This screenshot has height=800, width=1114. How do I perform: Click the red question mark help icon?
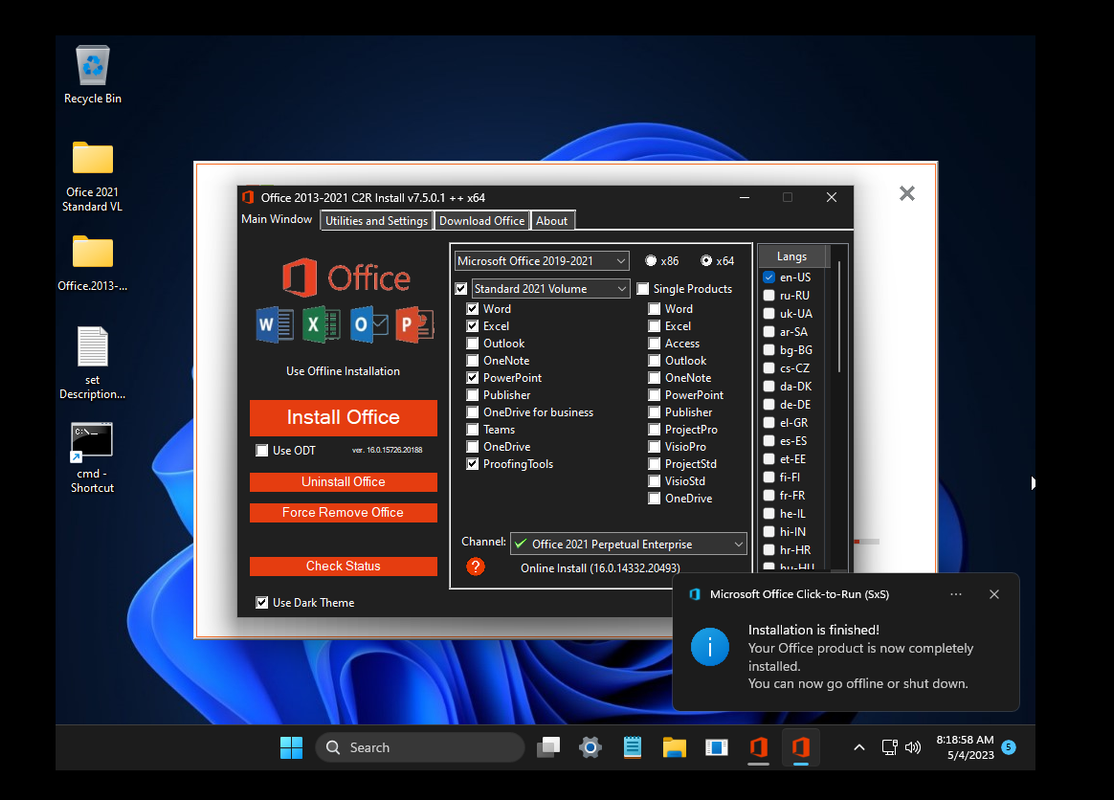pyautogui.click(x=475, y=566)
